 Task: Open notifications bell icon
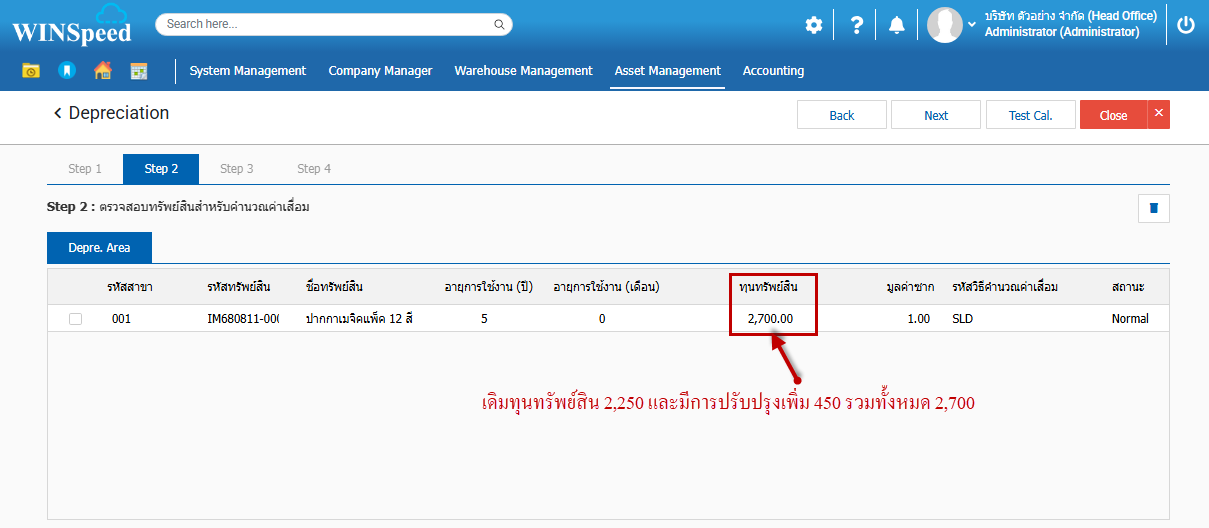897,25
